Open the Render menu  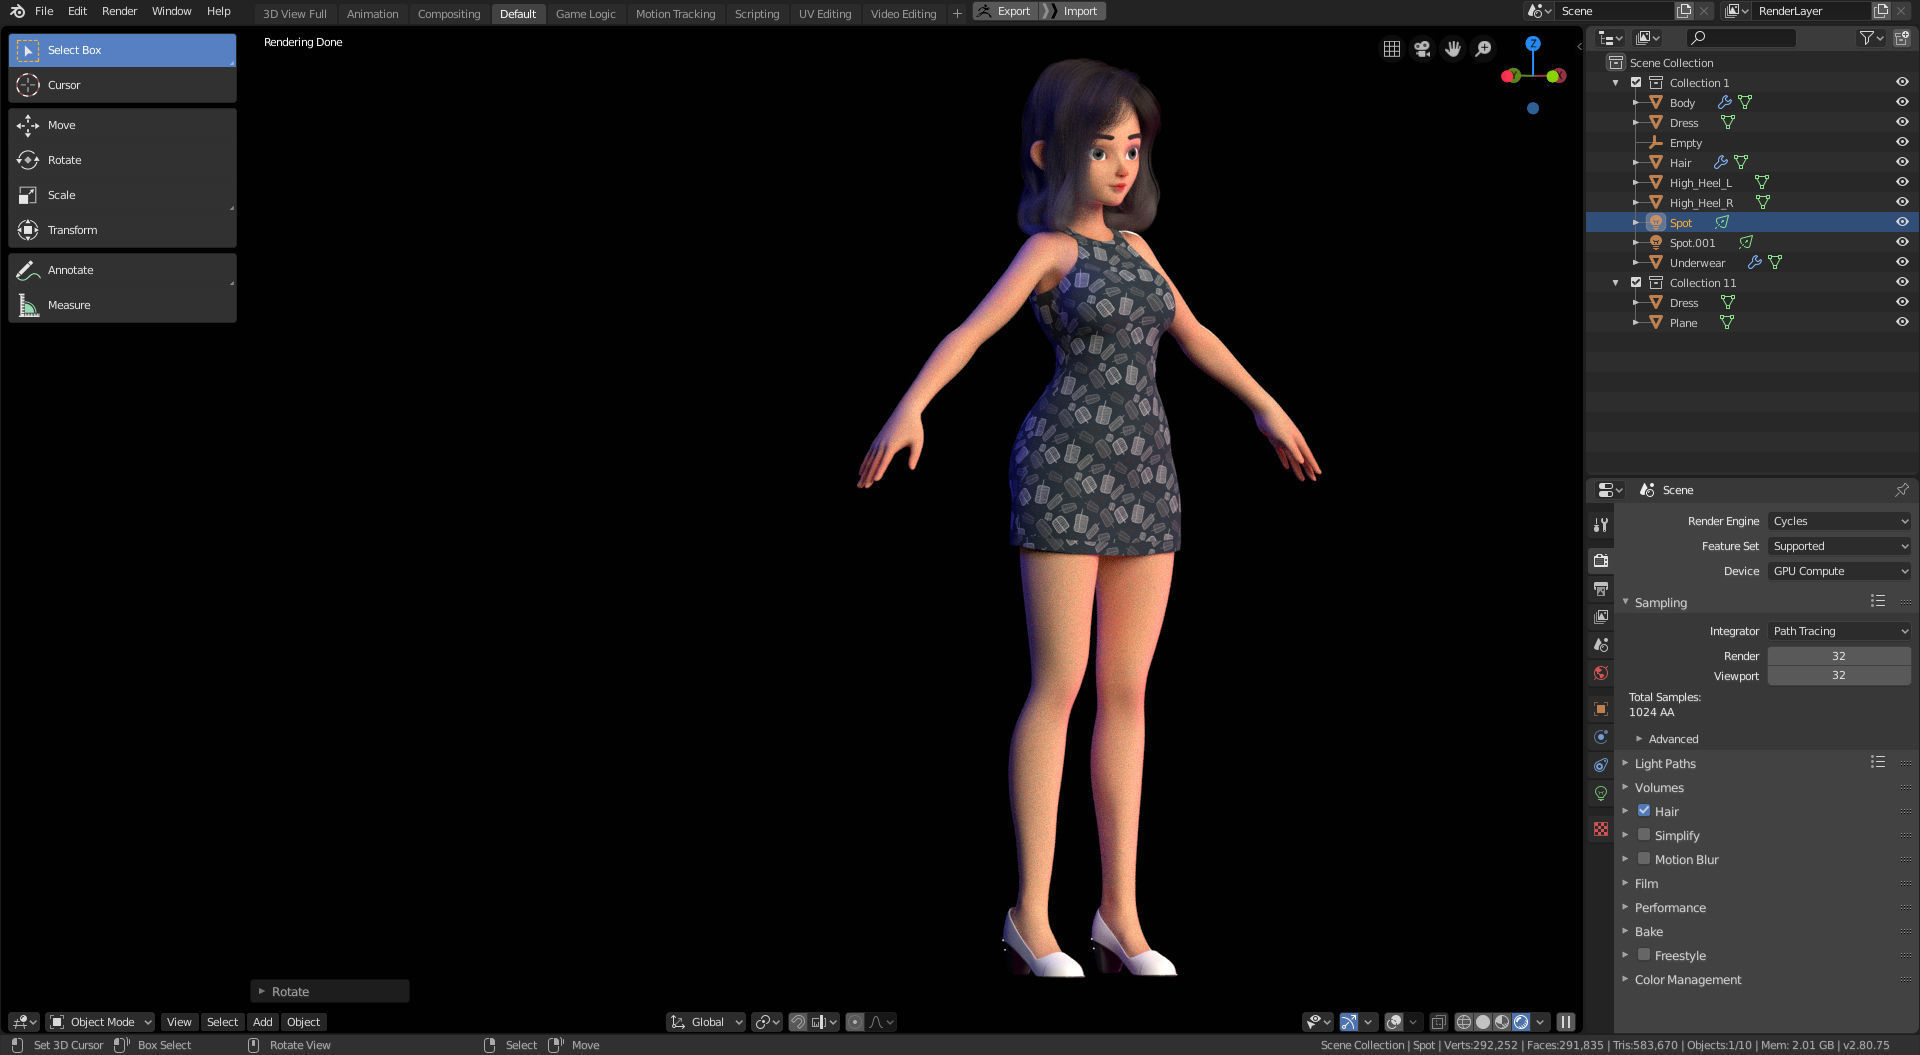tap(119, 11)
